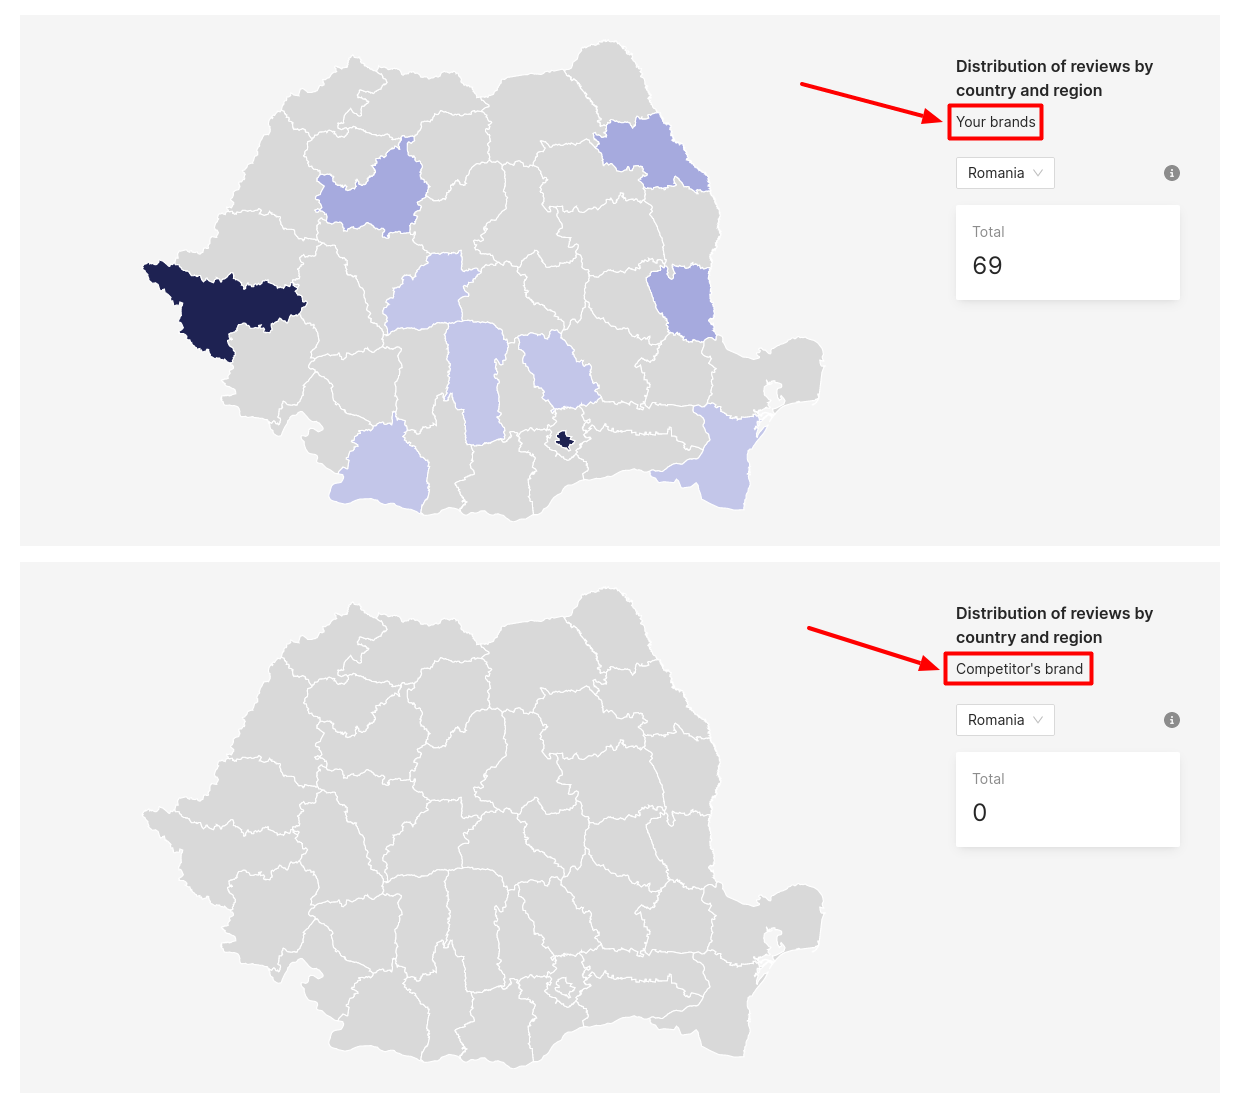This screenshot has width=1240, height=1106.
Task: Click the Bucharest region on the bottom map
Action: click(x=566, y=987)
